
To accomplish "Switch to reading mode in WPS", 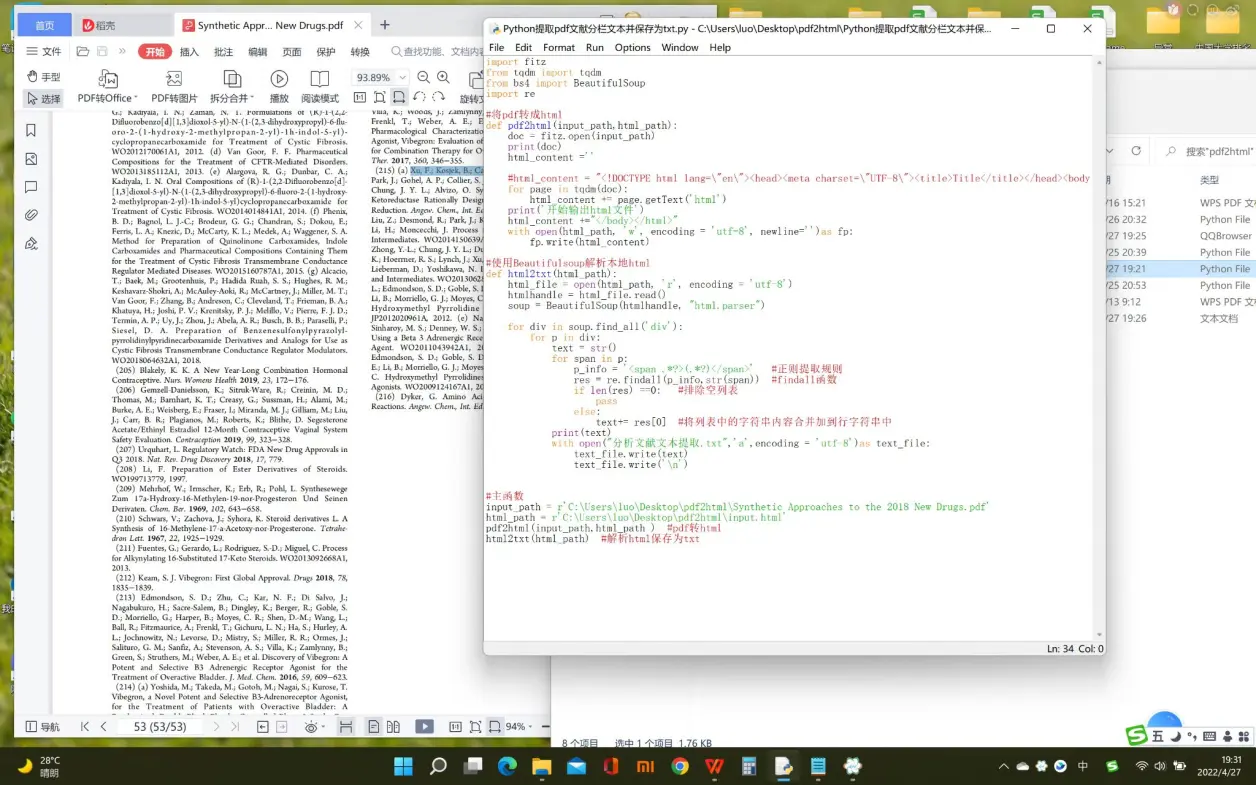I will pos(320,87).
